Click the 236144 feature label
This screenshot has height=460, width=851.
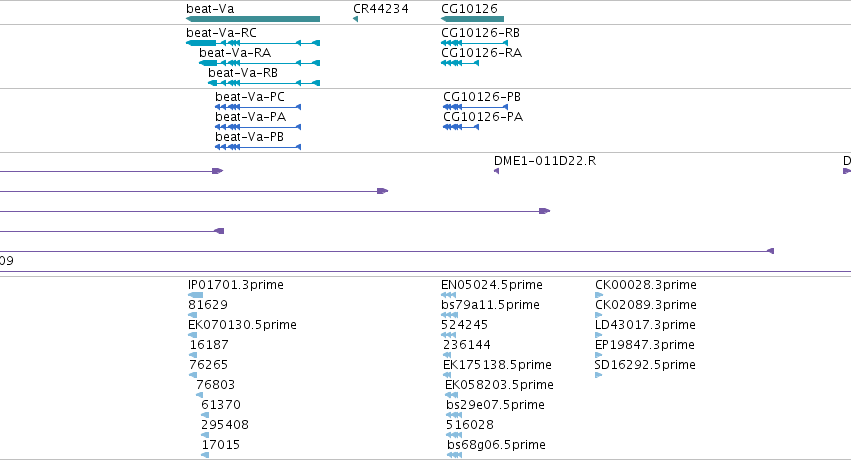click(x=467, y=345)
